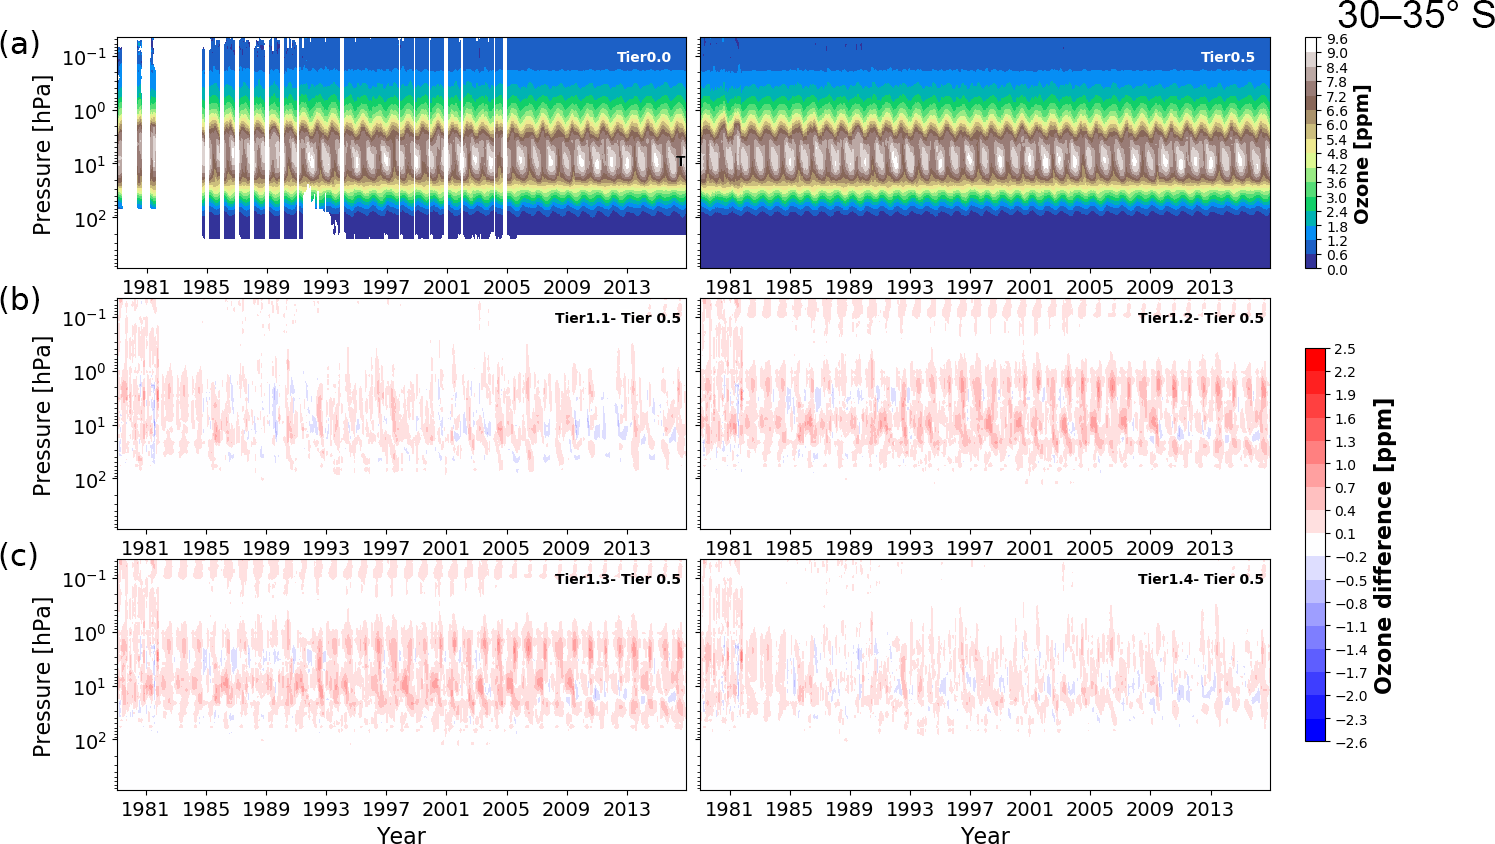Select the Tier1.1- Tier 0.5 label
This screenshot has width=1495, height=844.
coord(617,318)
